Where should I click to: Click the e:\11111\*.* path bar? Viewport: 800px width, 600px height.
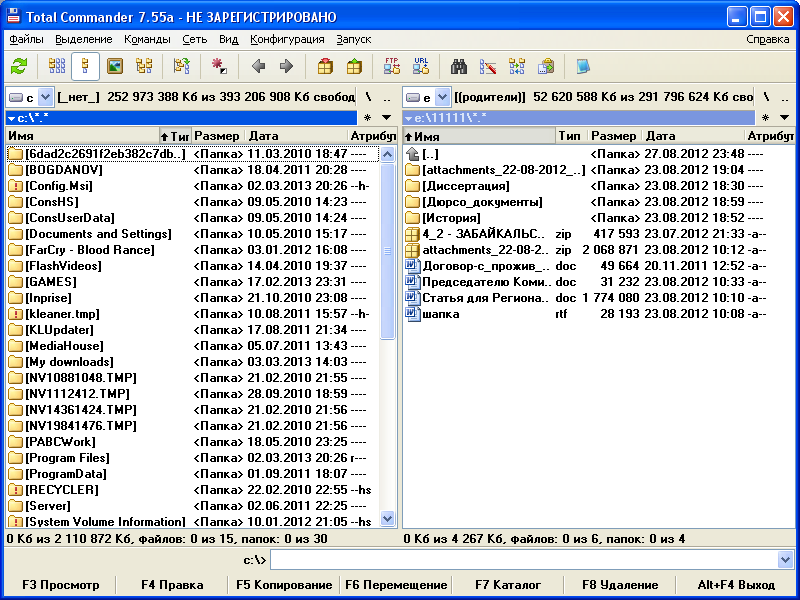pyautogui.click(x=579, y=118)
